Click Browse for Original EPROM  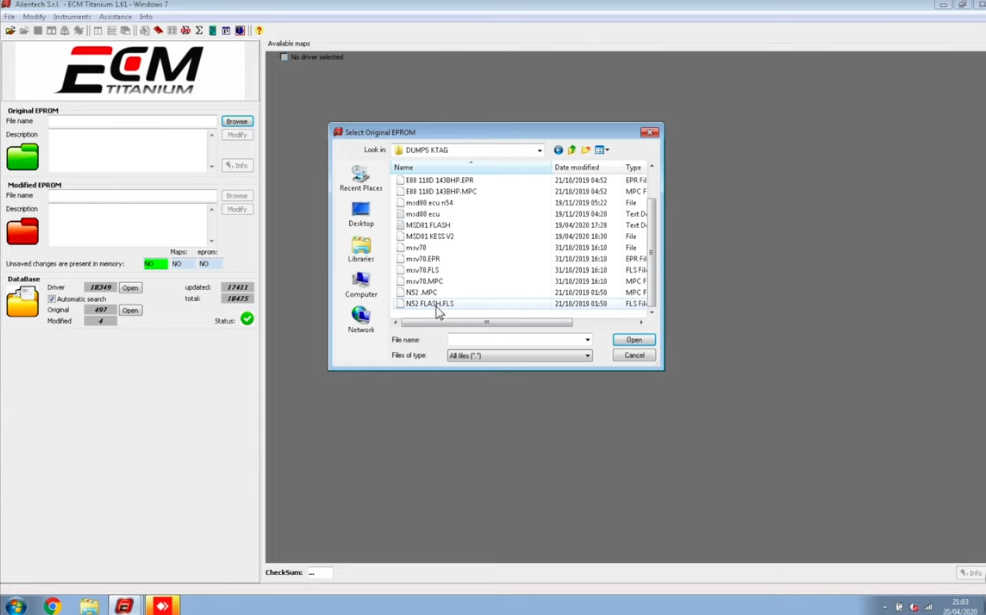pos(237,121)
